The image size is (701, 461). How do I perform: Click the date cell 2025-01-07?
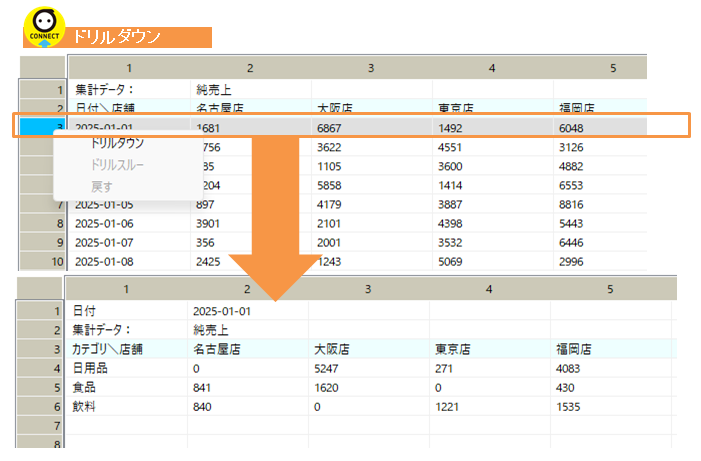pyautogui.click(x=130, y=243)
